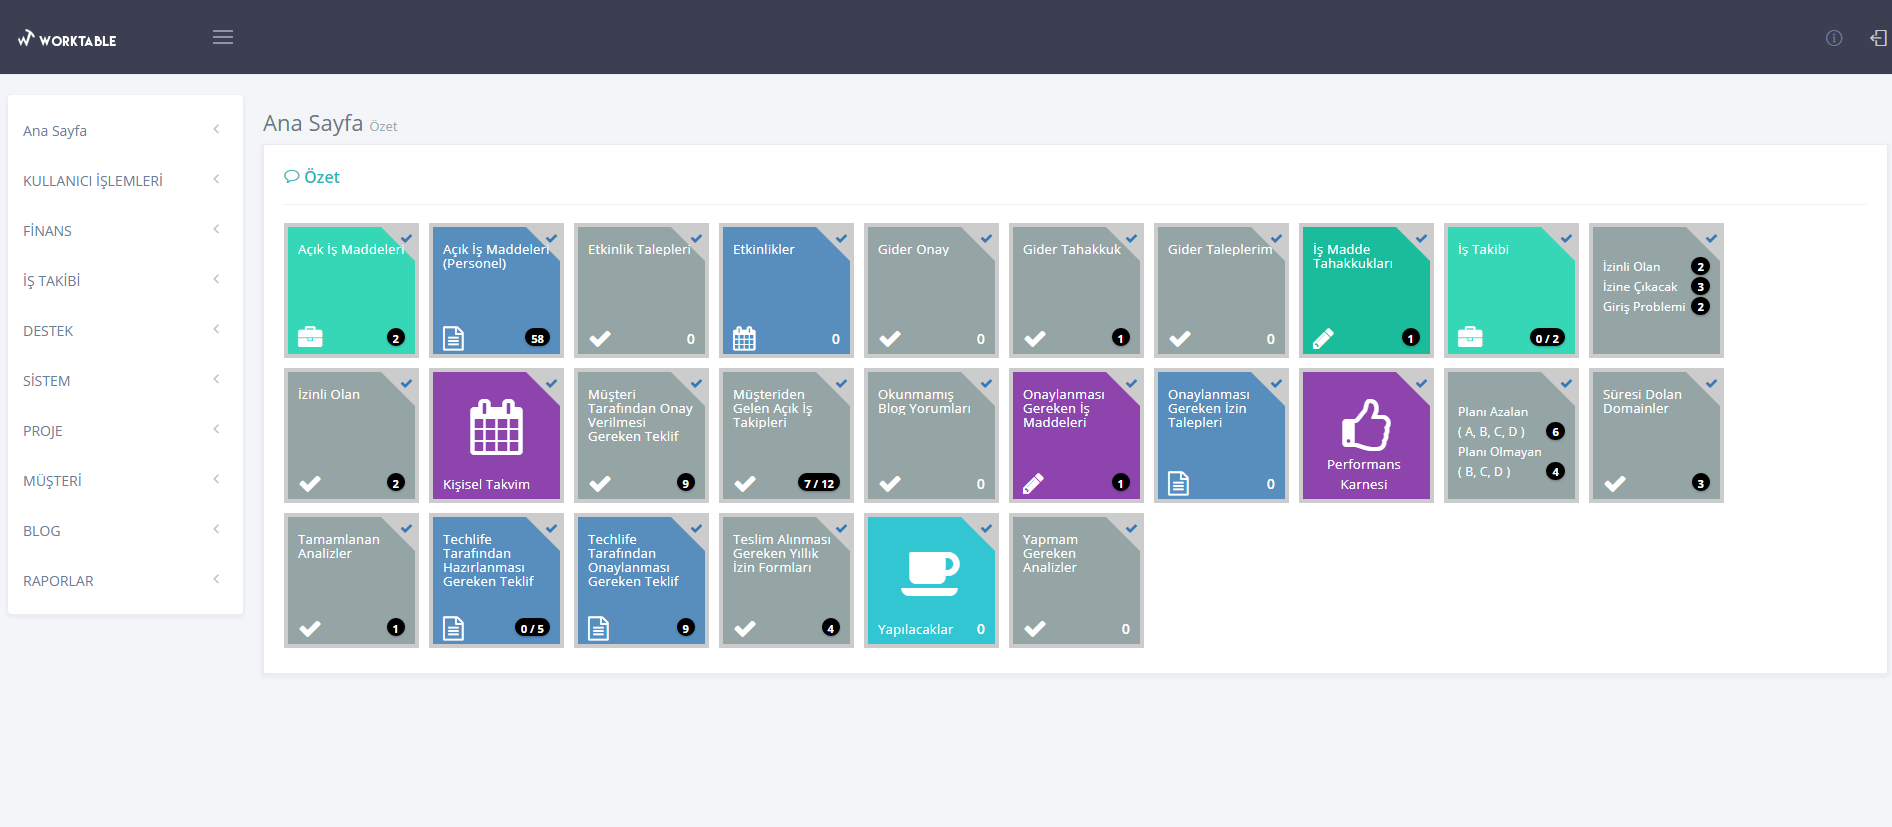The image size is (1892, 827).
Task: Toggle corner checkmark on Süresi Dolan Domainler
Action: (x=1711, y=384)
